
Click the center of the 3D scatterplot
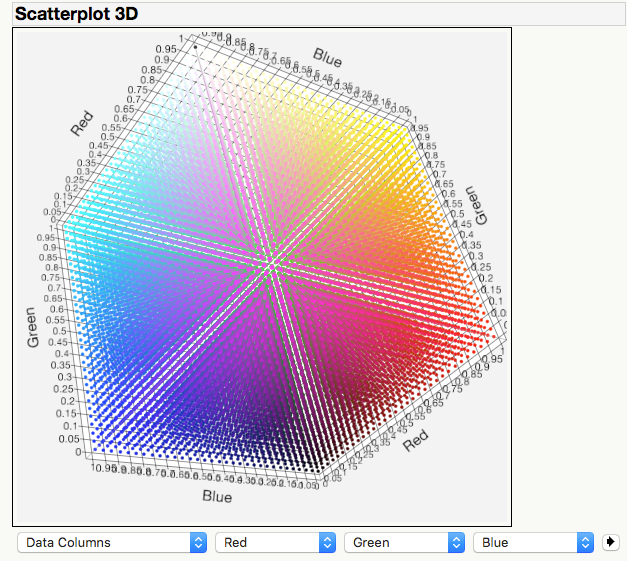coord(262,277)
